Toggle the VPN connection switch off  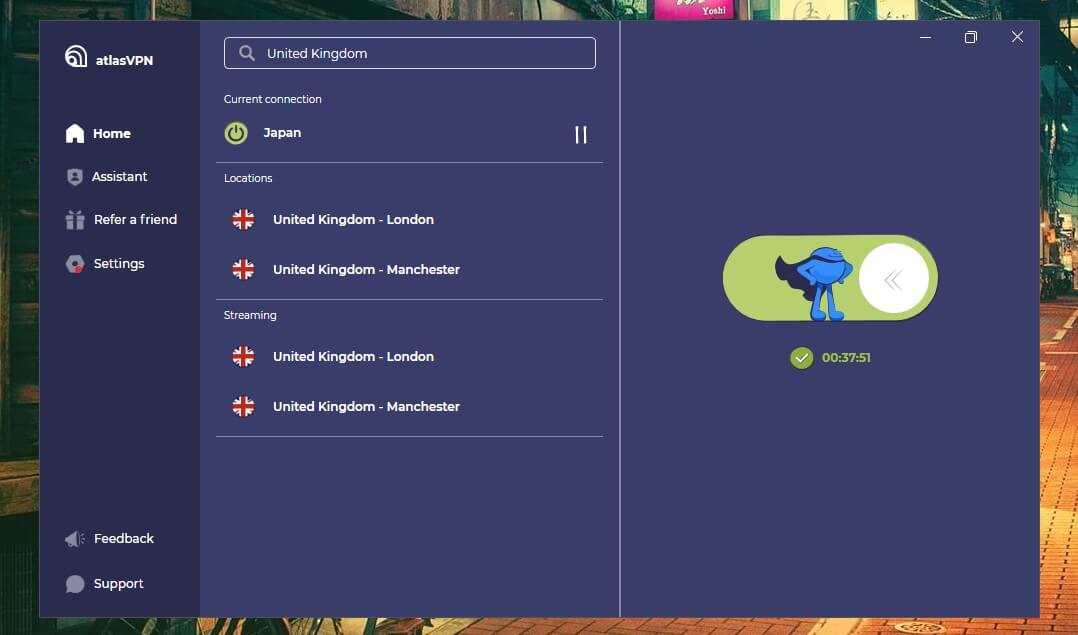(x=830, y=278)
